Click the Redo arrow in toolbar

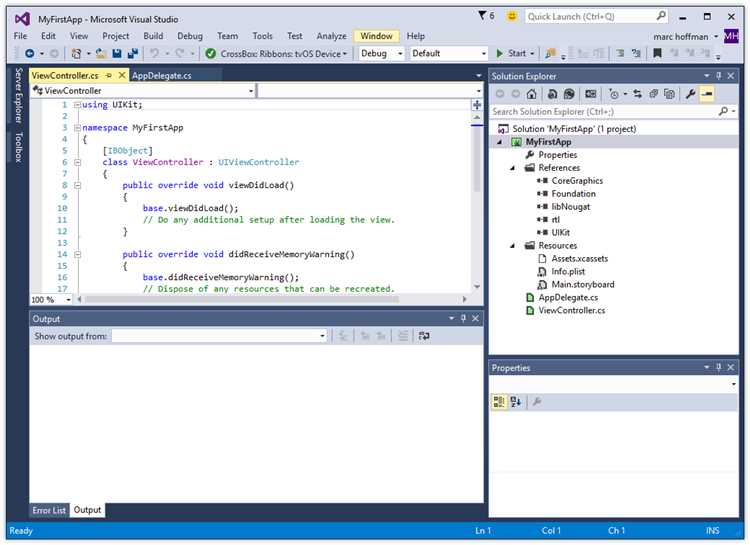point(179,53)
